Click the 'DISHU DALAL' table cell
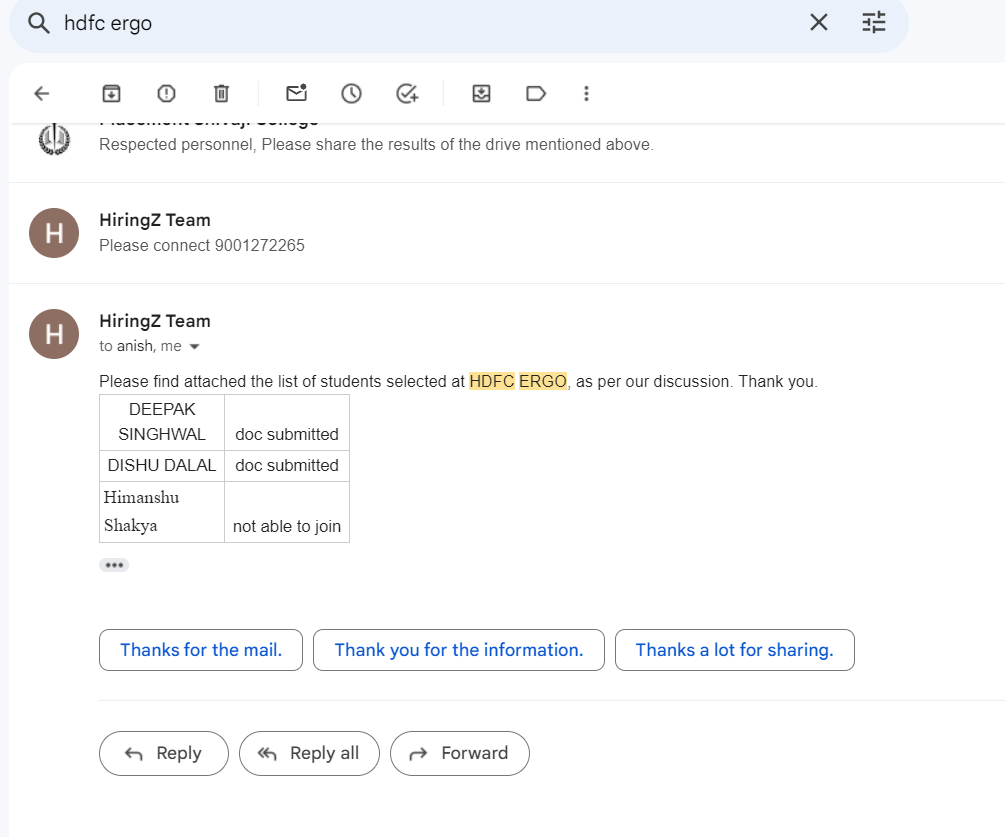Screen dimensions: 1005x837 (162, 466)
